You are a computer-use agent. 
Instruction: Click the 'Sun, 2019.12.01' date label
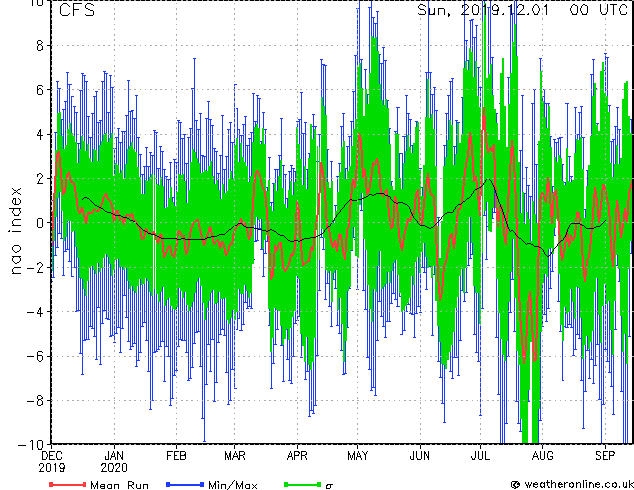click(483, 10)
